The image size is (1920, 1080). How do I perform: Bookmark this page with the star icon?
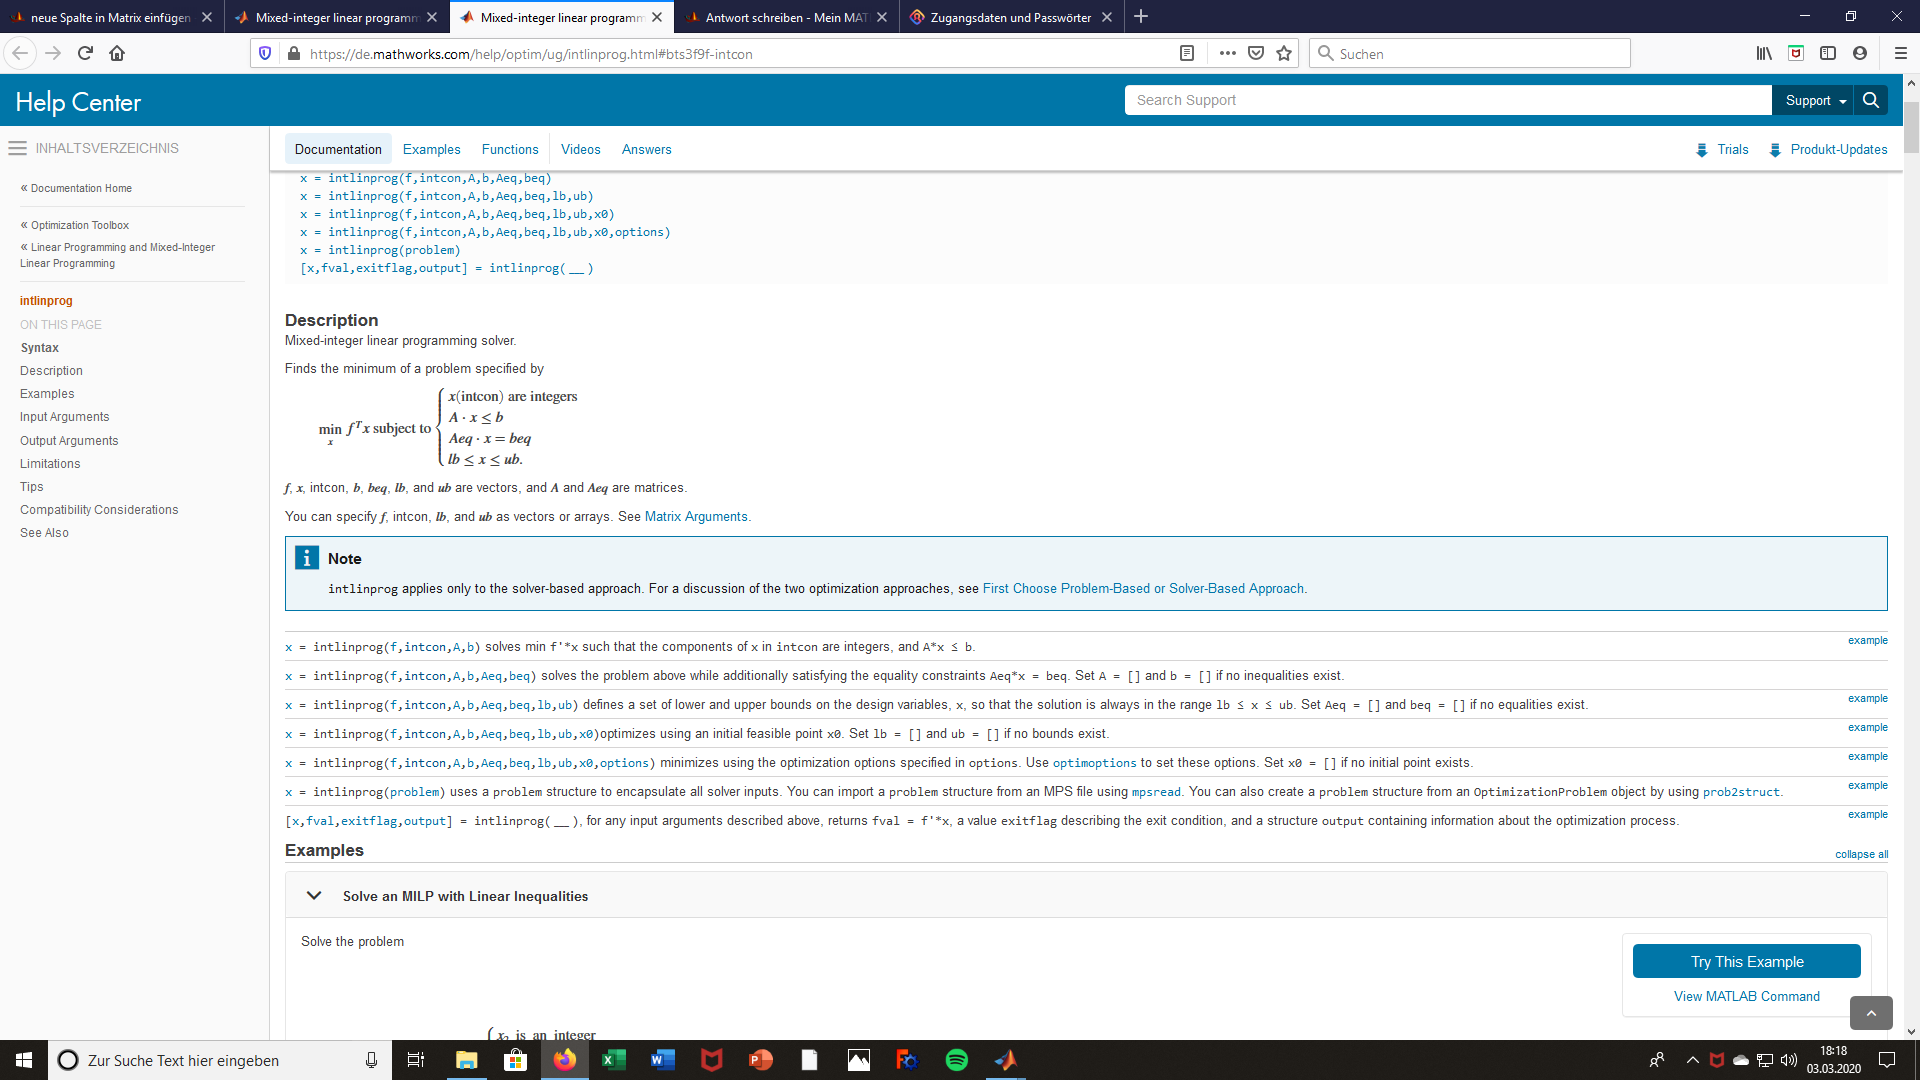click(1284, 53)
